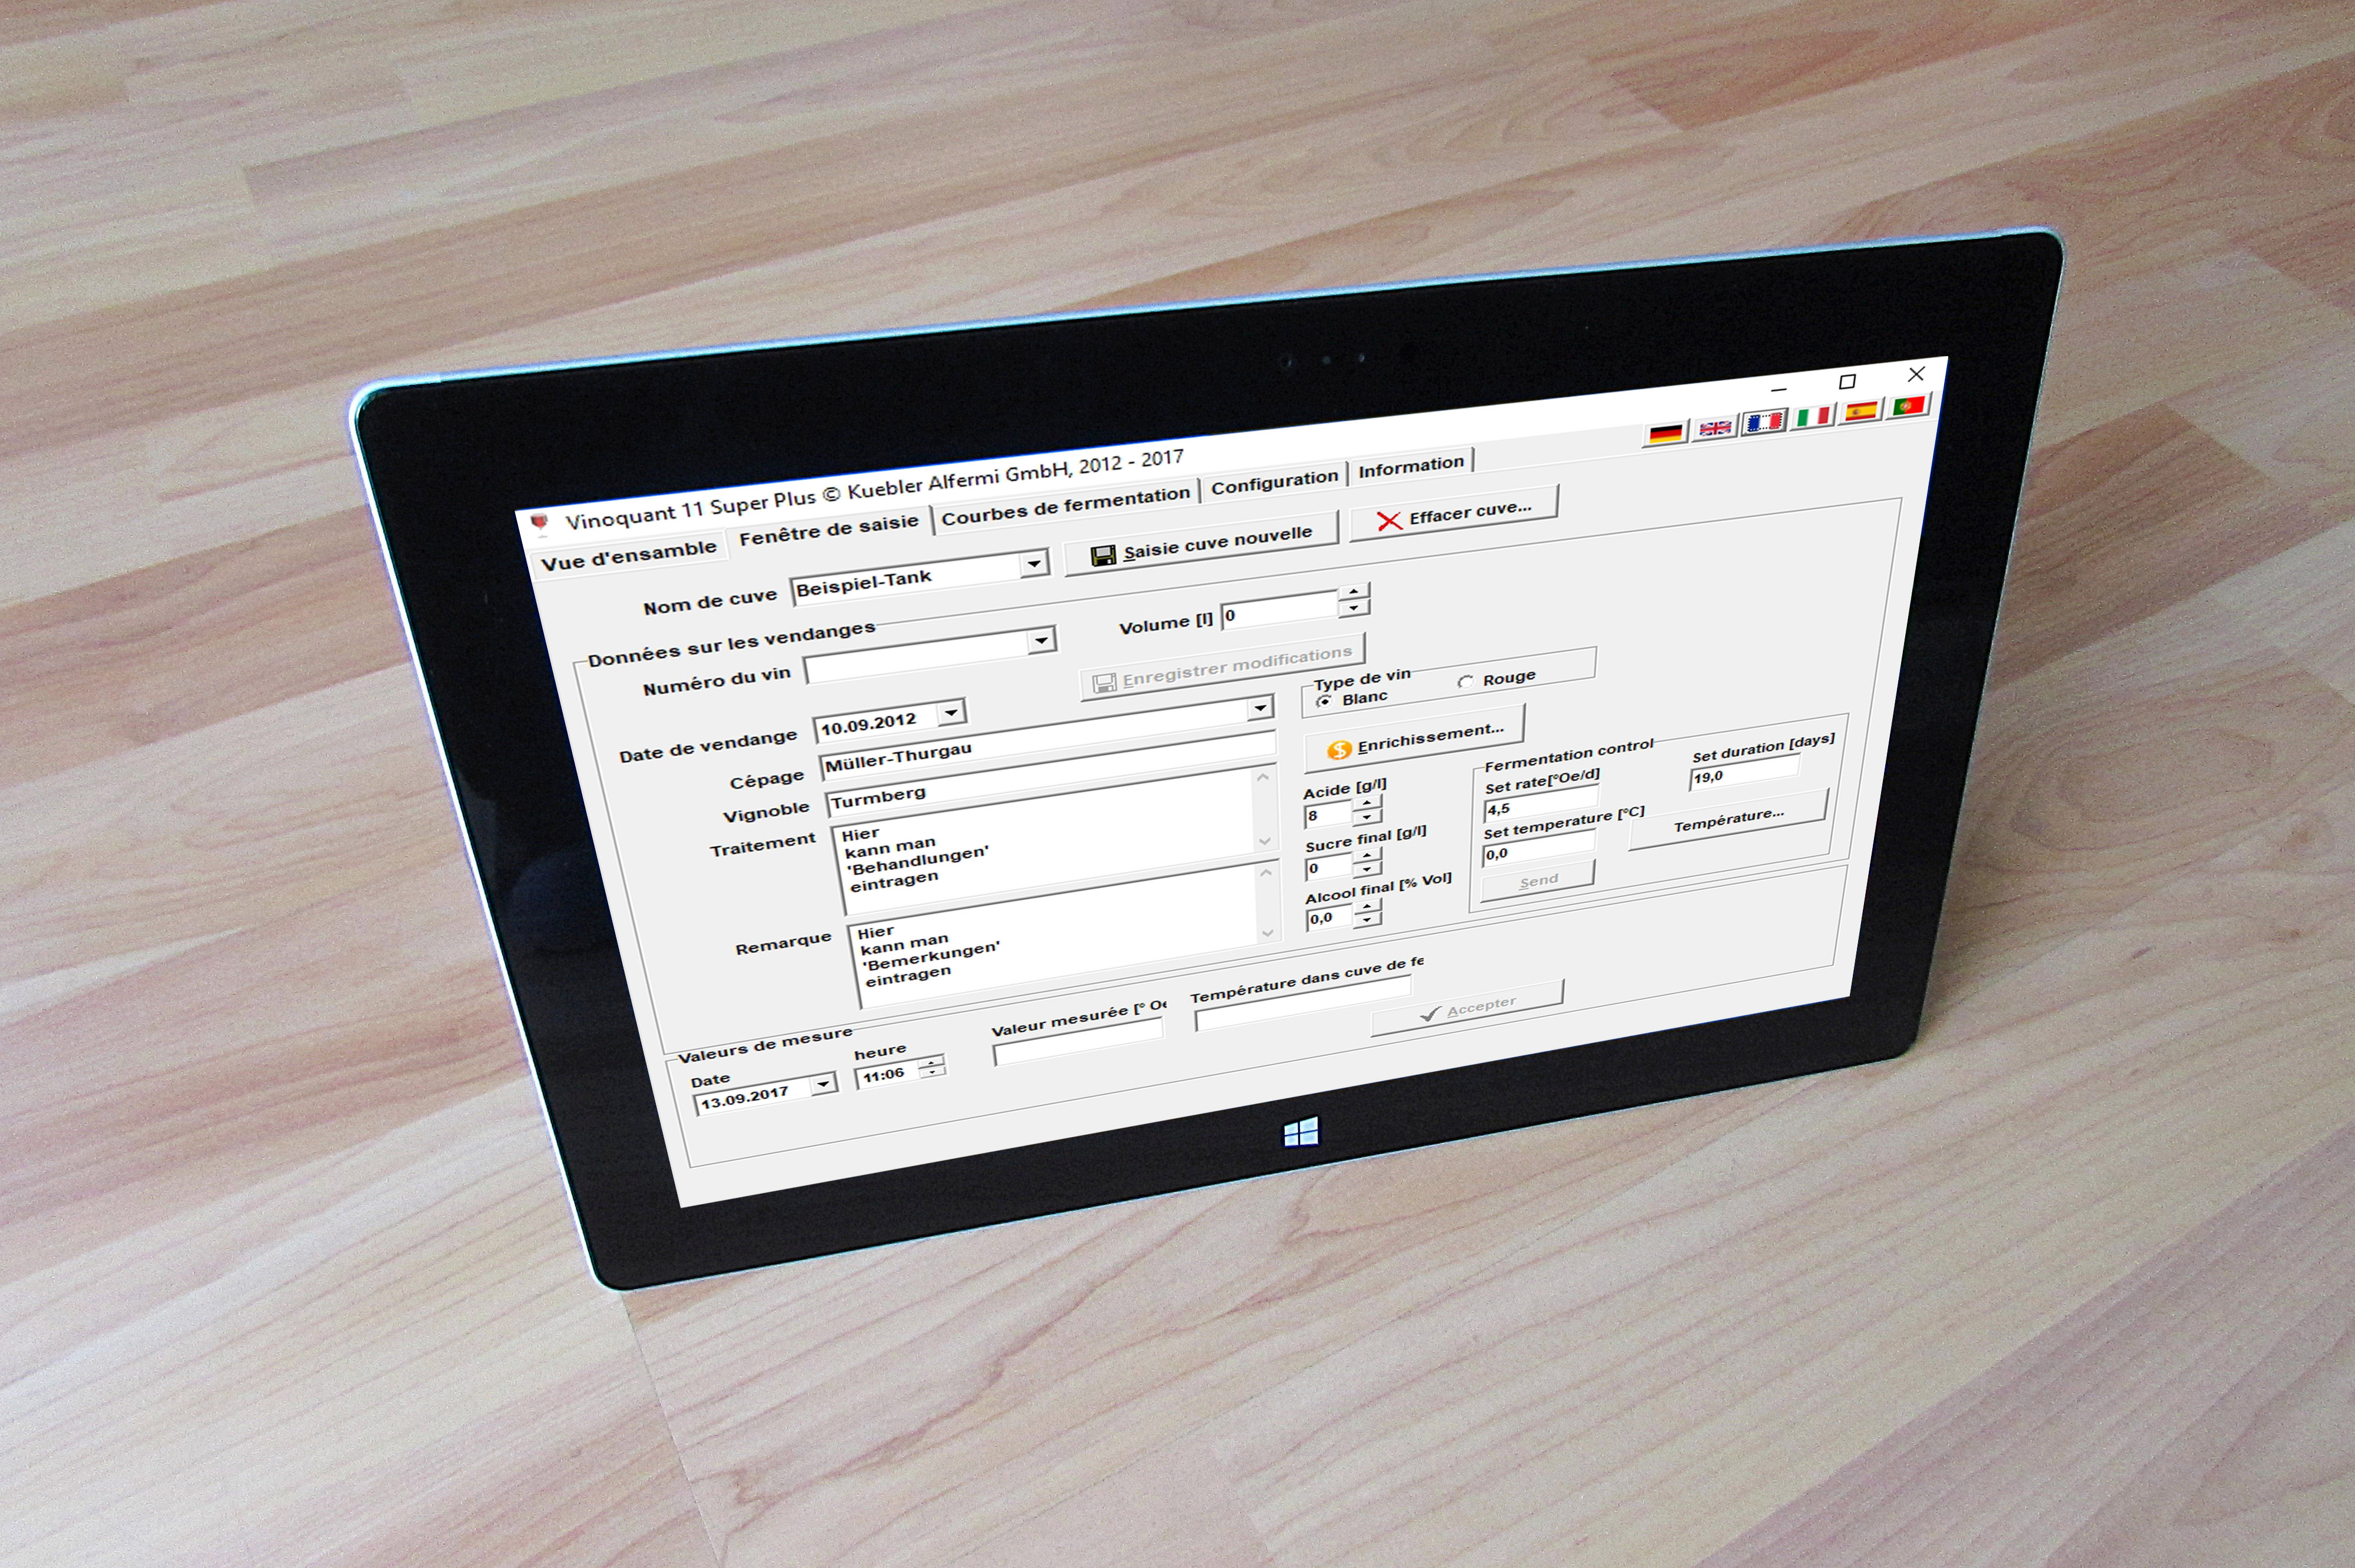Close the Vinoquant window
Screen dimensions: 2355x1568
click(1916, 374)
